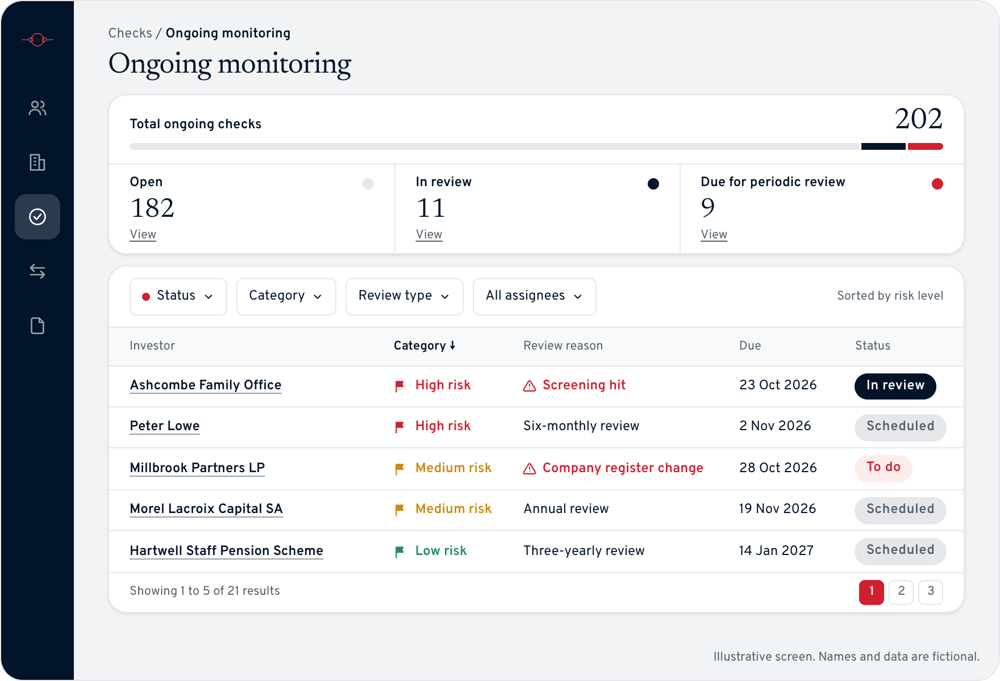Image resolution: width=1000 pixels, height=681 pixels.
Task: Click Ongoing monitoring breadcrumb text
Action: (228, 33)
